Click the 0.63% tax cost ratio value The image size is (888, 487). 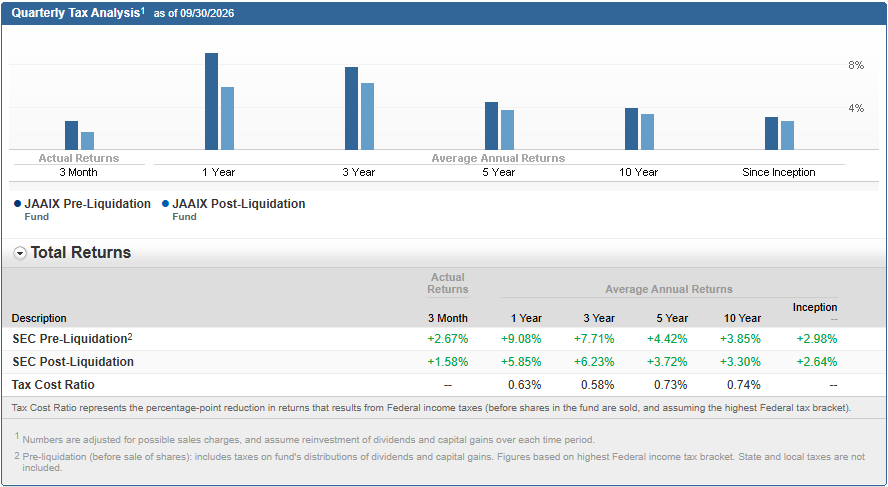pyautogui.click(x=524, y=385)
